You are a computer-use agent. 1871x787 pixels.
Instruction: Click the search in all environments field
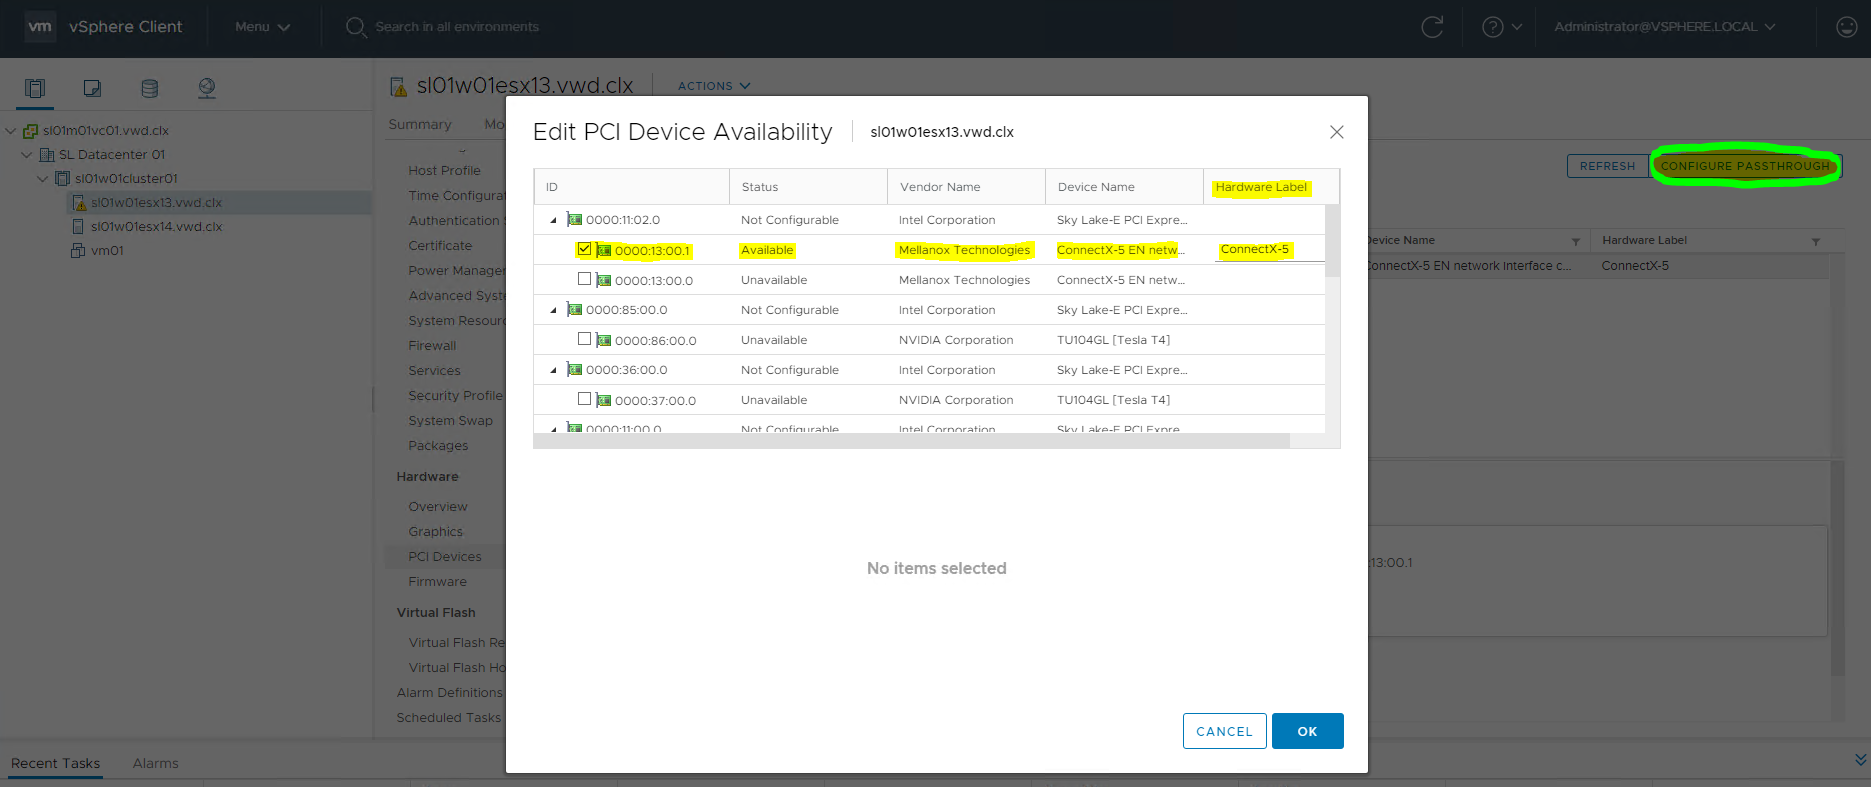tap(457, 27)
